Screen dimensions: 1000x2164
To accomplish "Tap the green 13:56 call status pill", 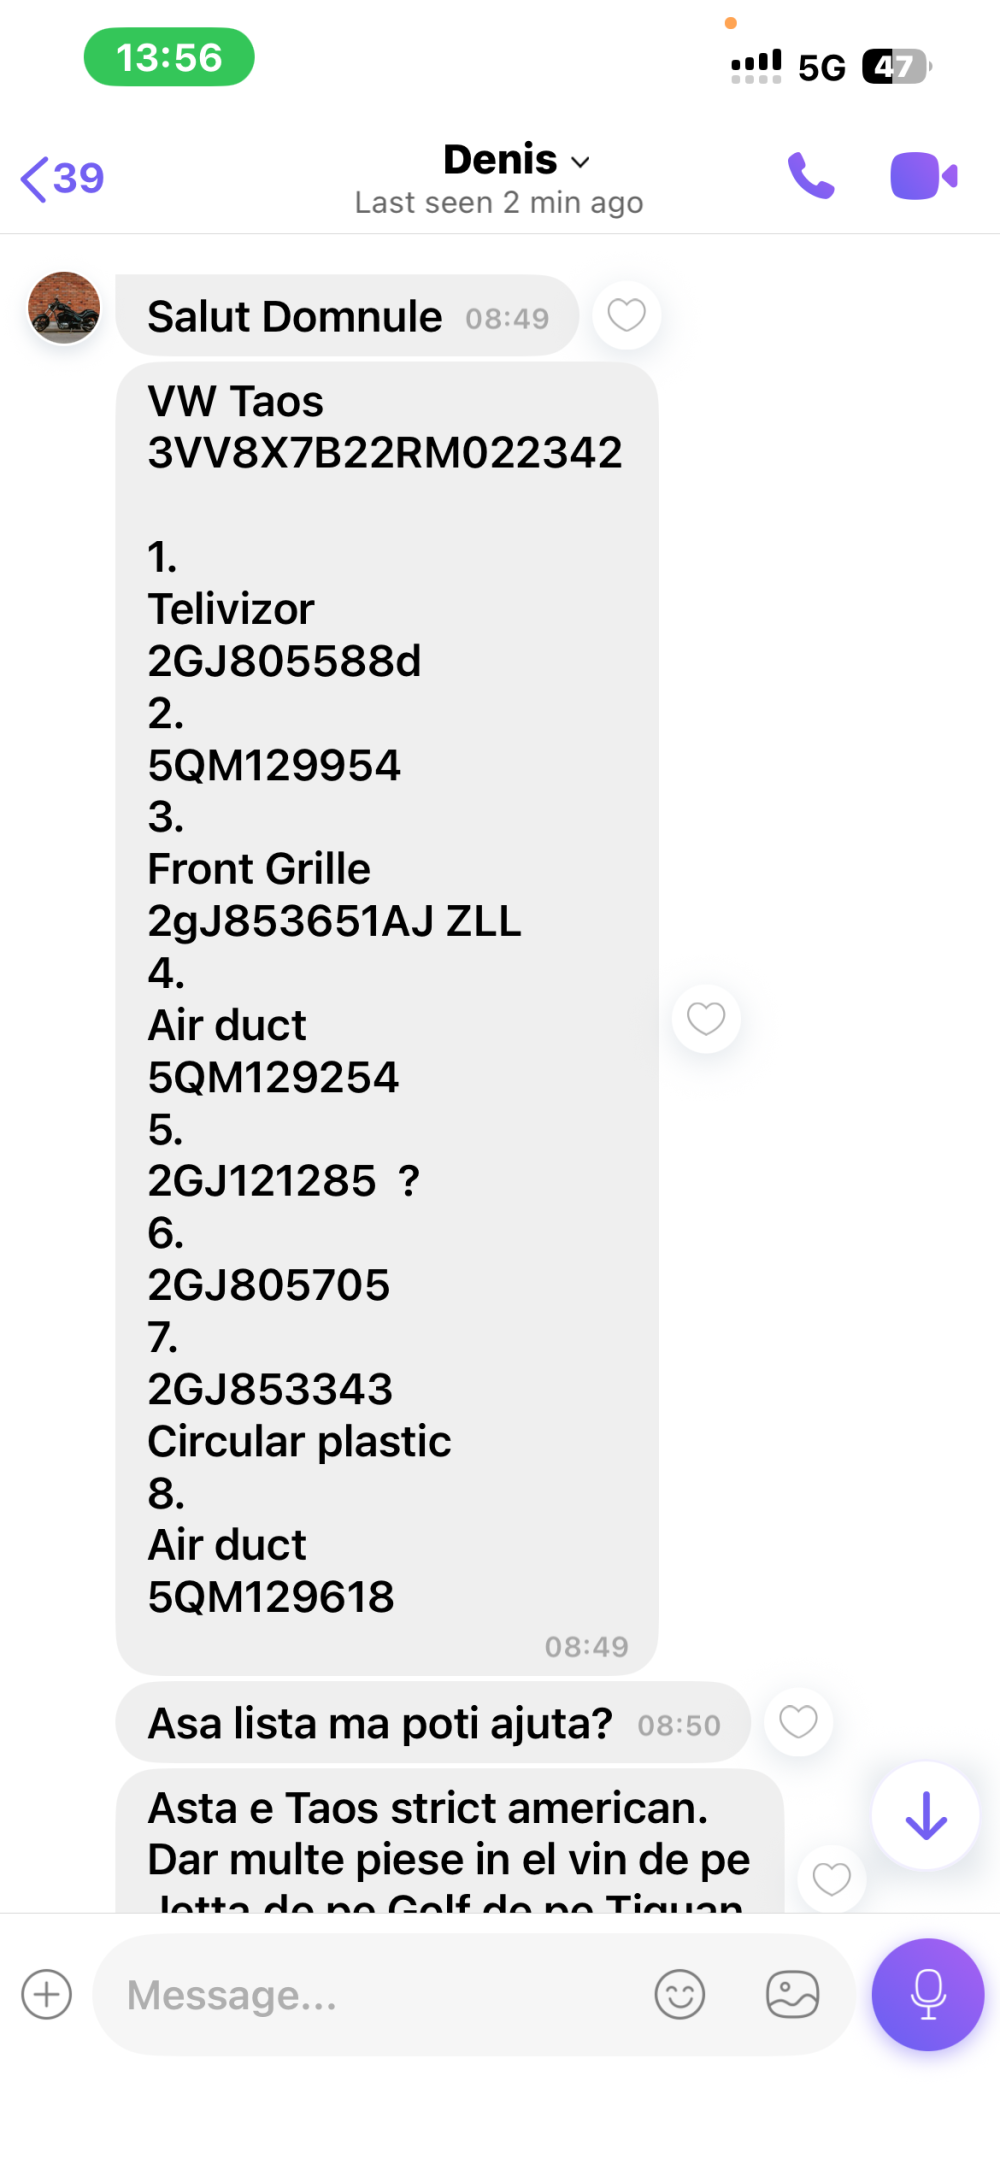I will pos(169,57).
